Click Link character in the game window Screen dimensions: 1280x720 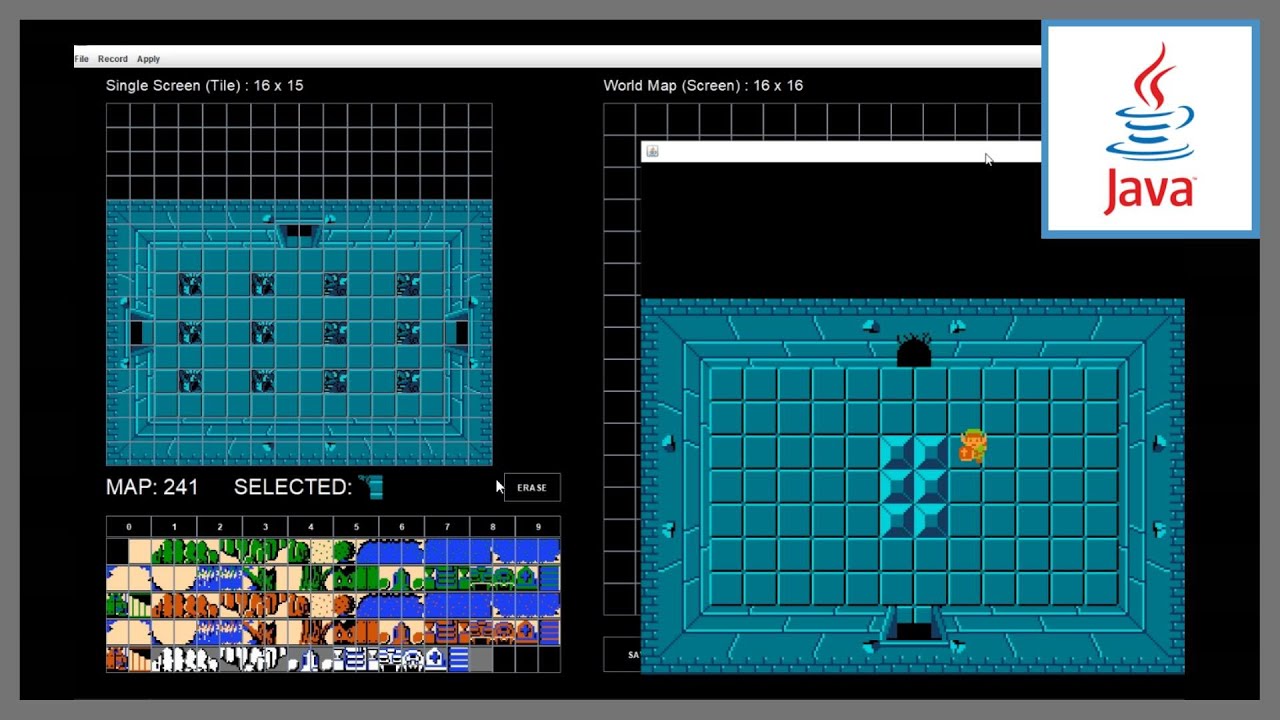[973, 446]
